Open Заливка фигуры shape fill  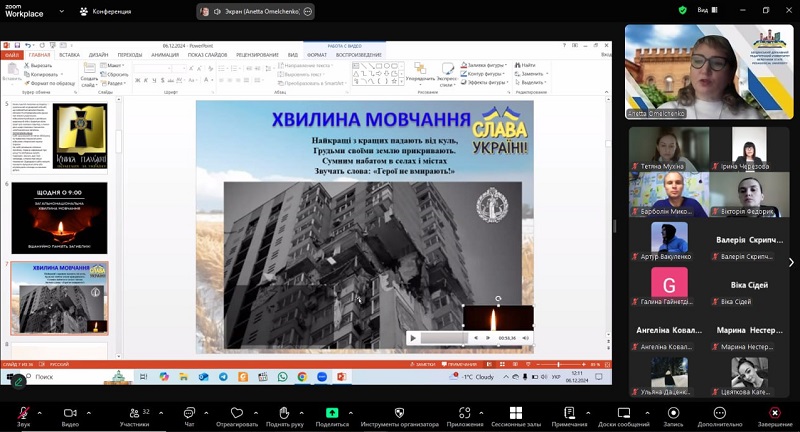[x=483, y=65]
